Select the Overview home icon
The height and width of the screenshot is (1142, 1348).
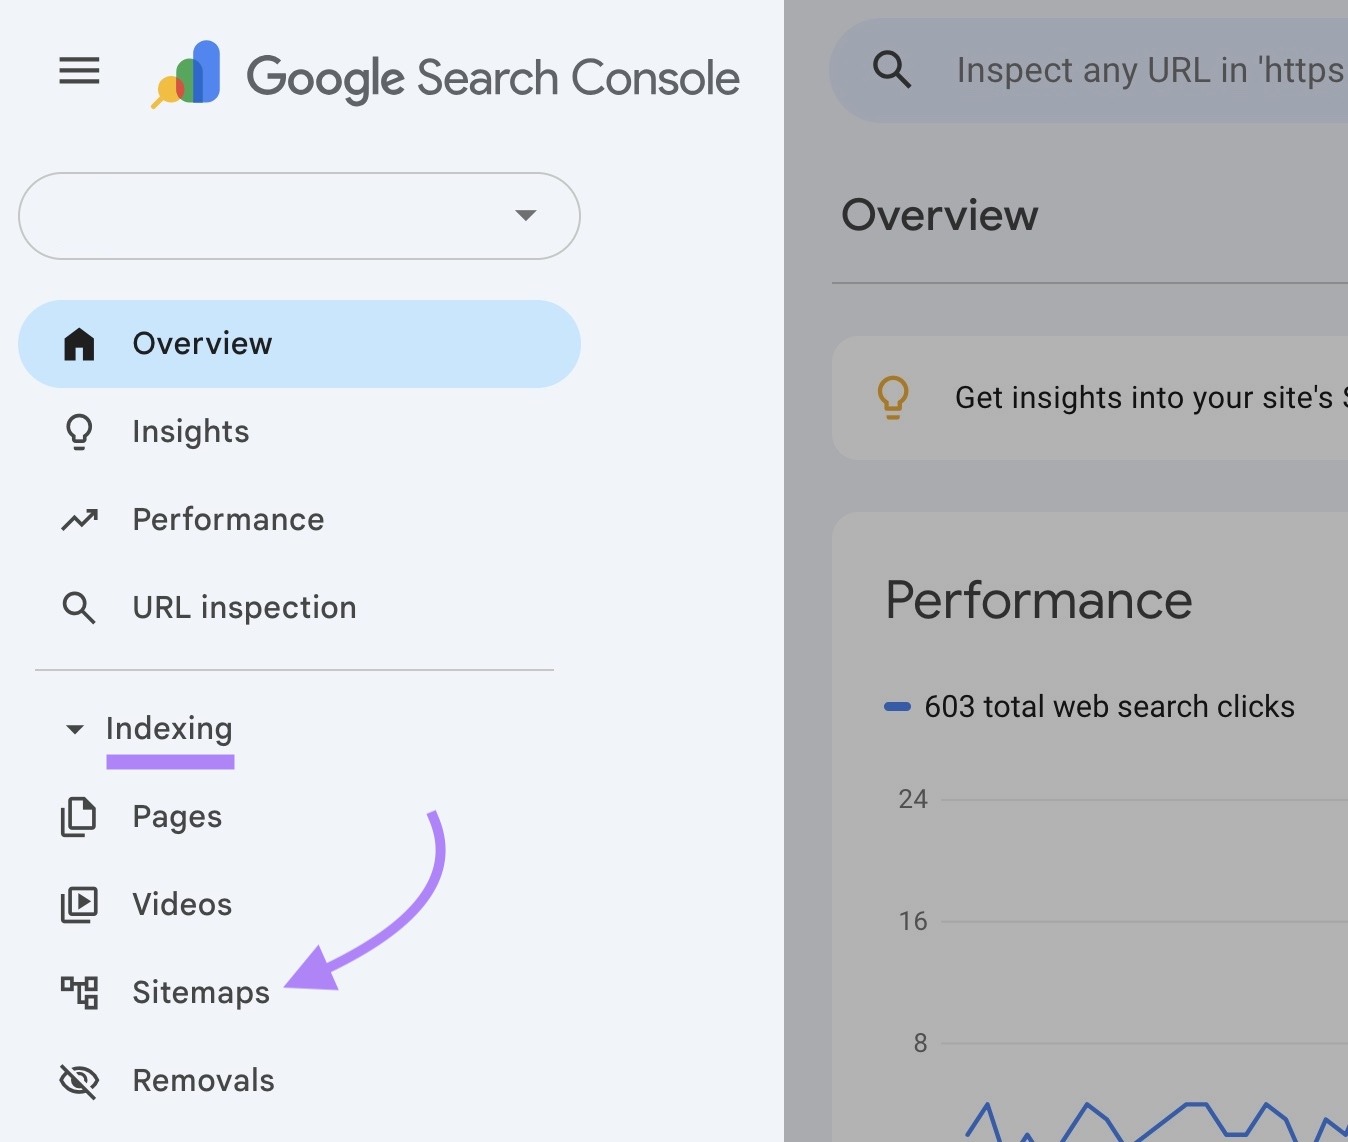tap(78, 343)
